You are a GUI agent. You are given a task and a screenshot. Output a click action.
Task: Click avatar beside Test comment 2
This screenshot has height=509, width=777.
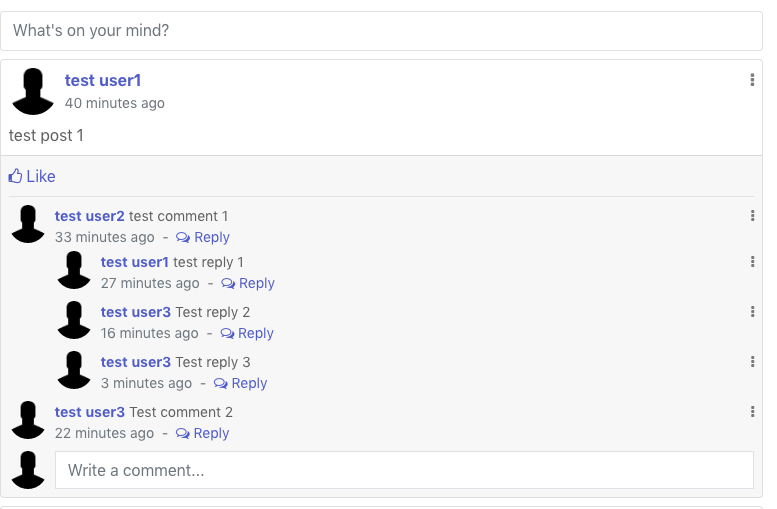(x=28, y=420)
